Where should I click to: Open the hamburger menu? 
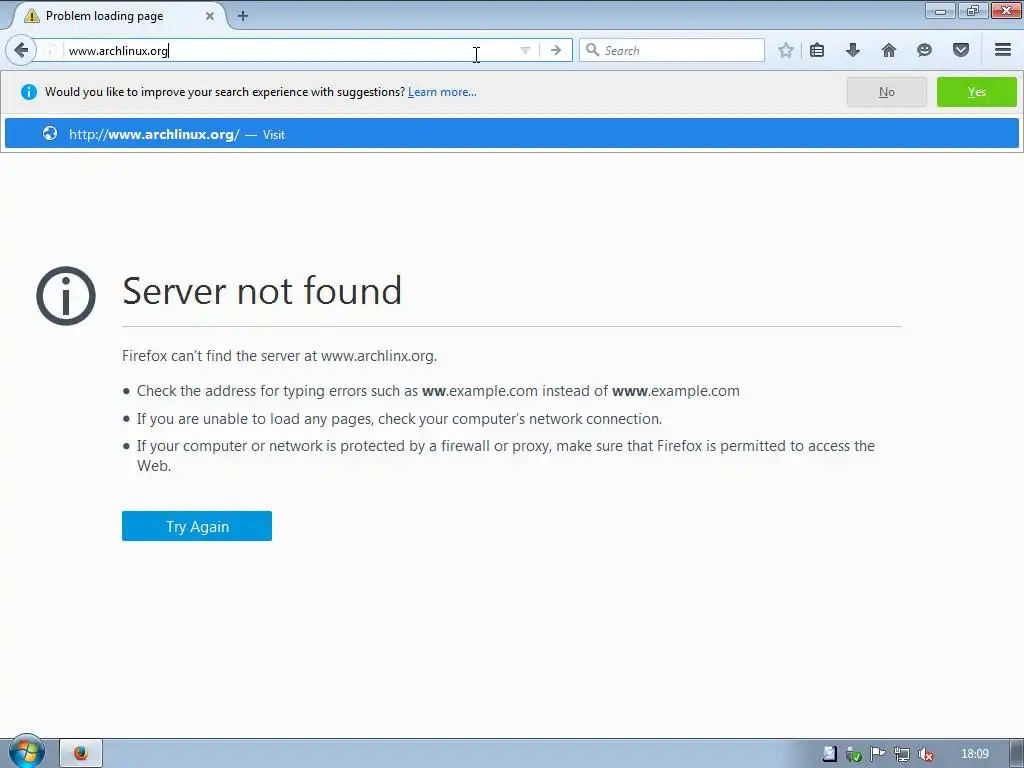pyautogui.click(x=1003, y=50)
